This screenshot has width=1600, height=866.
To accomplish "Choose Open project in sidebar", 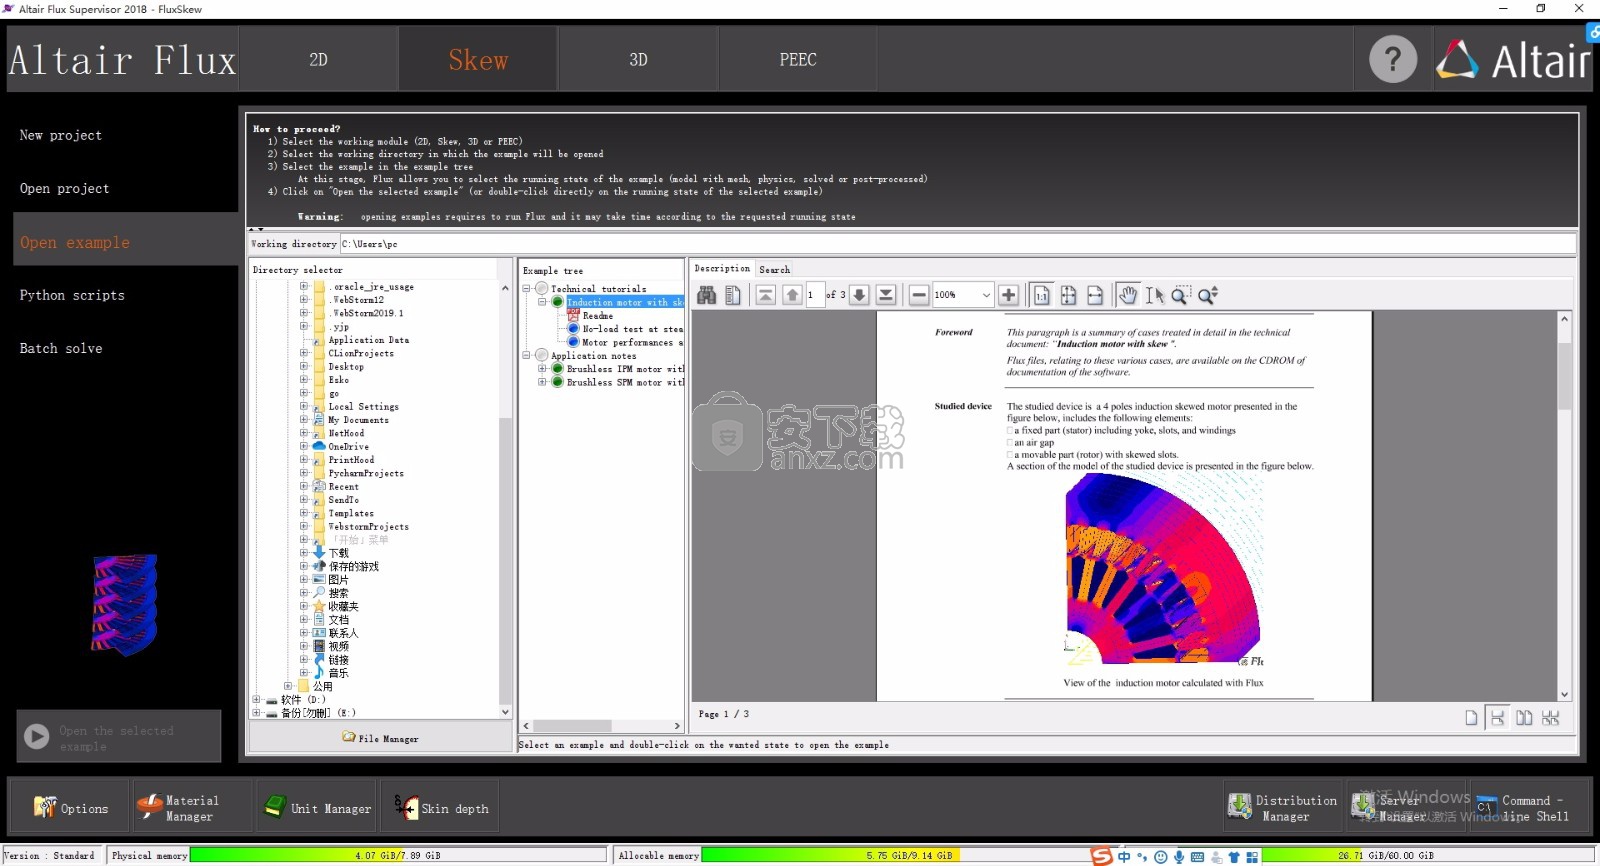I will click(x=65, y=188).
